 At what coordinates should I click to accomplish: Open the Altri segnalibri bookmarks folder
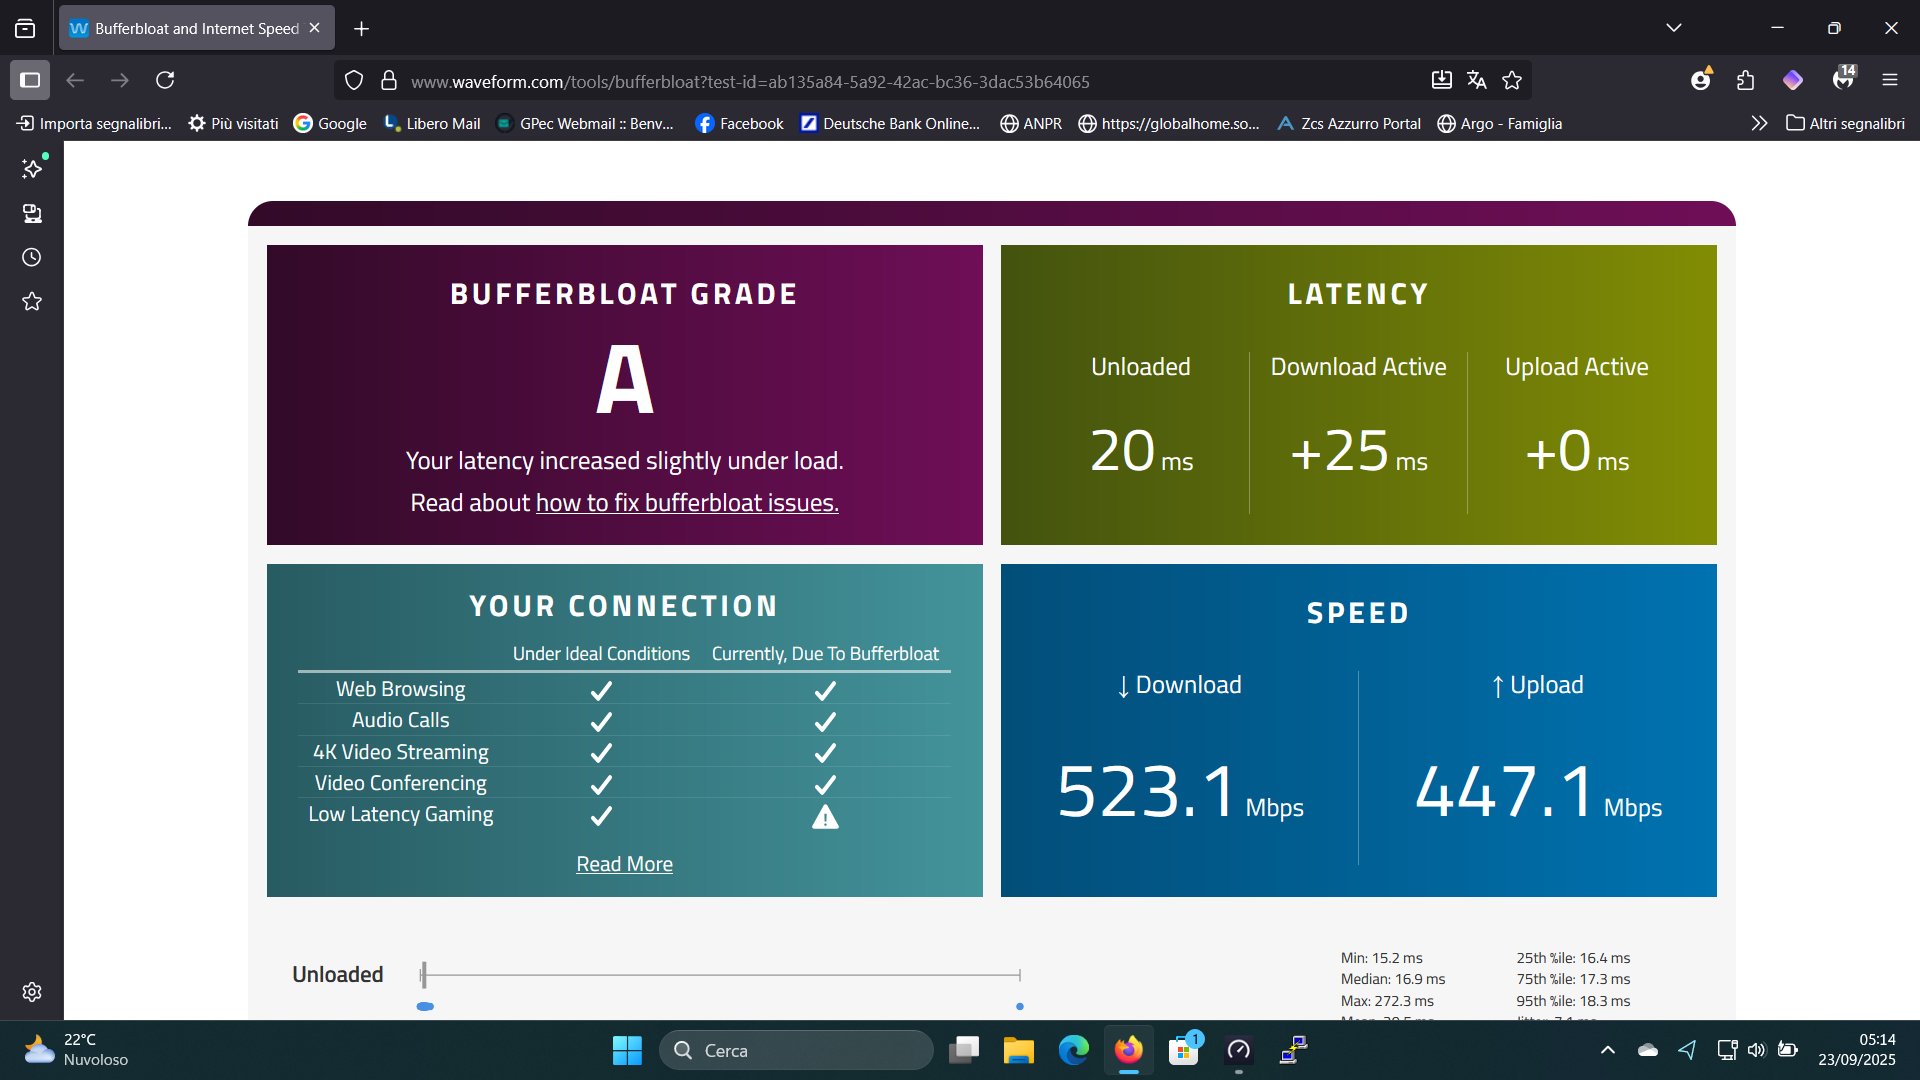1845,124
